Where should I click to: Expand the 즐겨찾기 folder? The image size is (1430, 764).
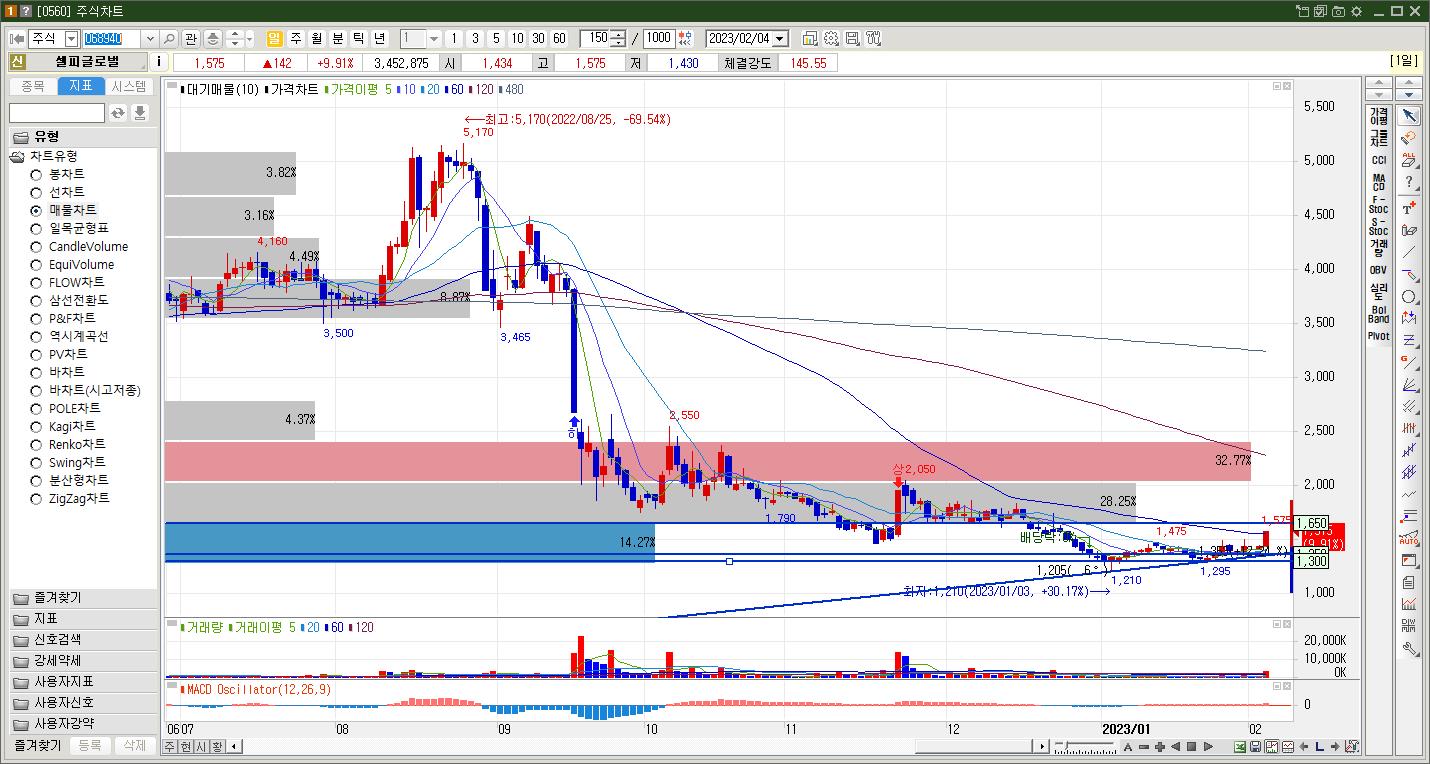click(x=84, y=598)
